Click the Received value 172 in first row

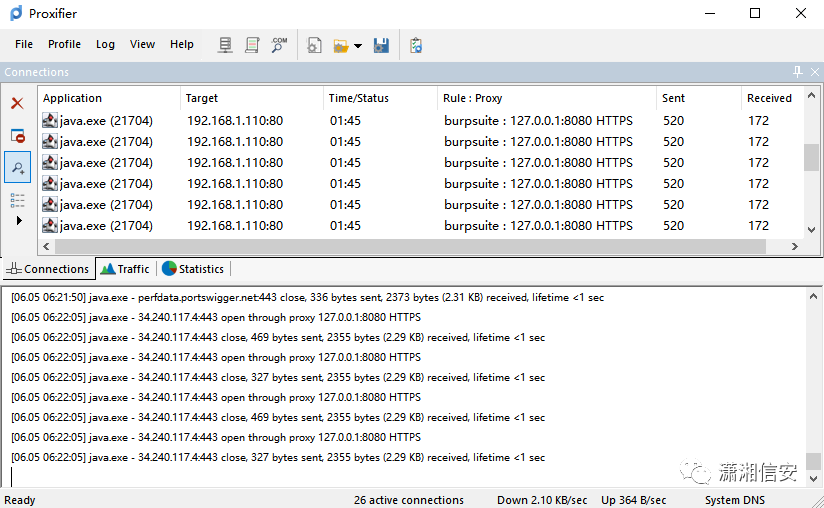758,121
